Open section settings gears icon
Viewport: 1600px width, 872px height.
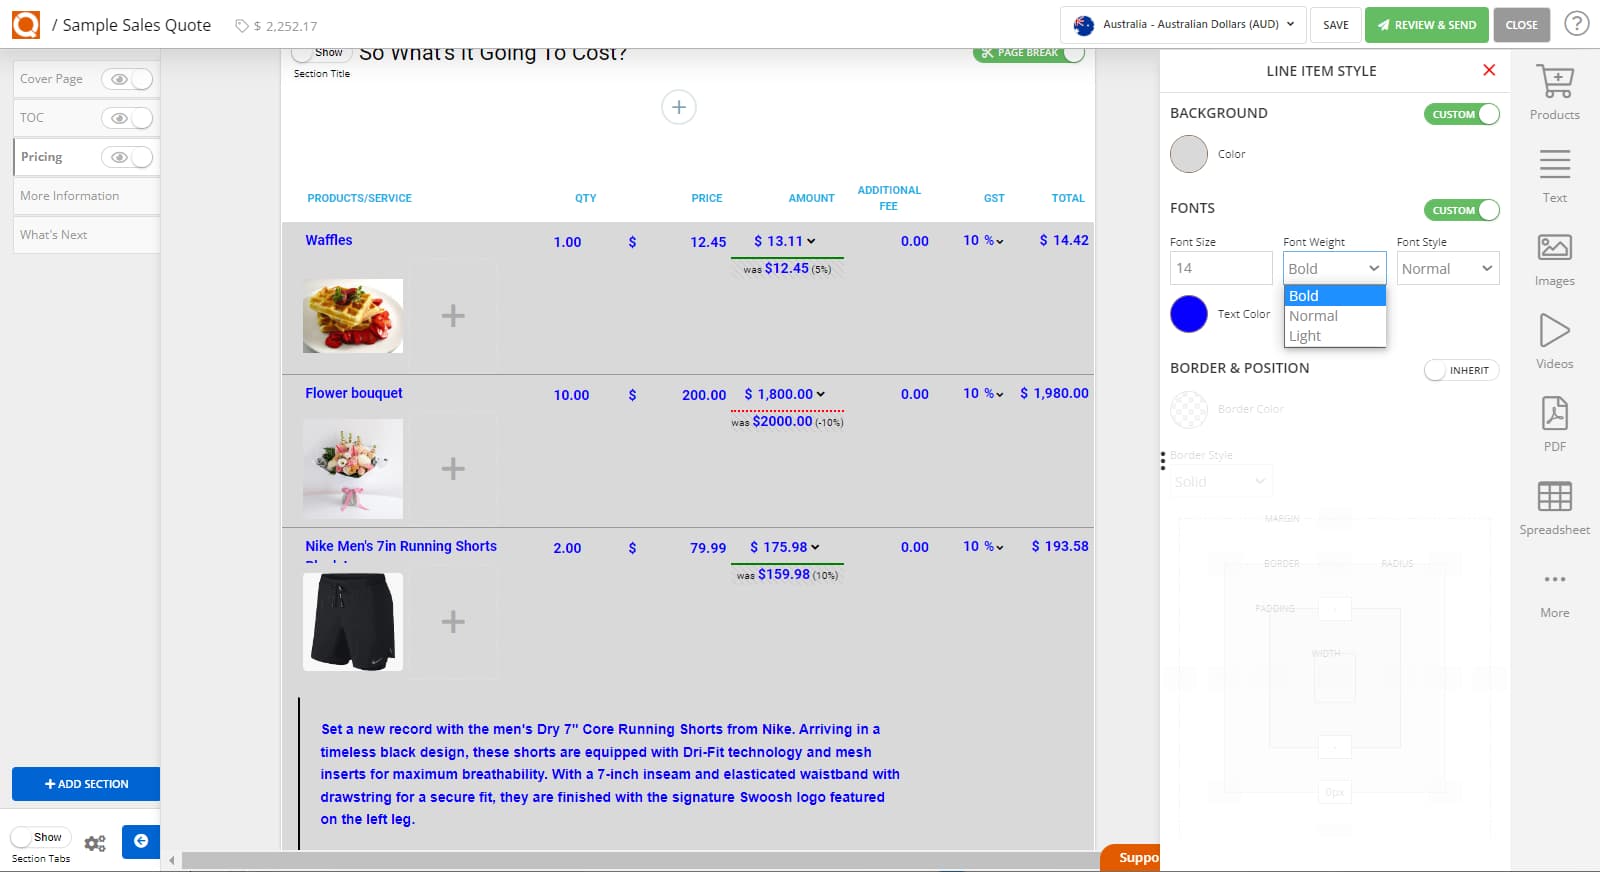tap(95, 843)
